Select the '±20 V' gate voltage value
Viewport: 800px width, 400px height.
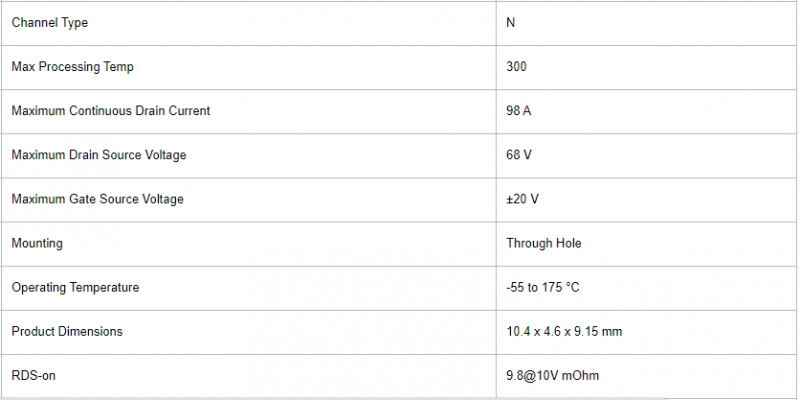(x=522, y=199)
